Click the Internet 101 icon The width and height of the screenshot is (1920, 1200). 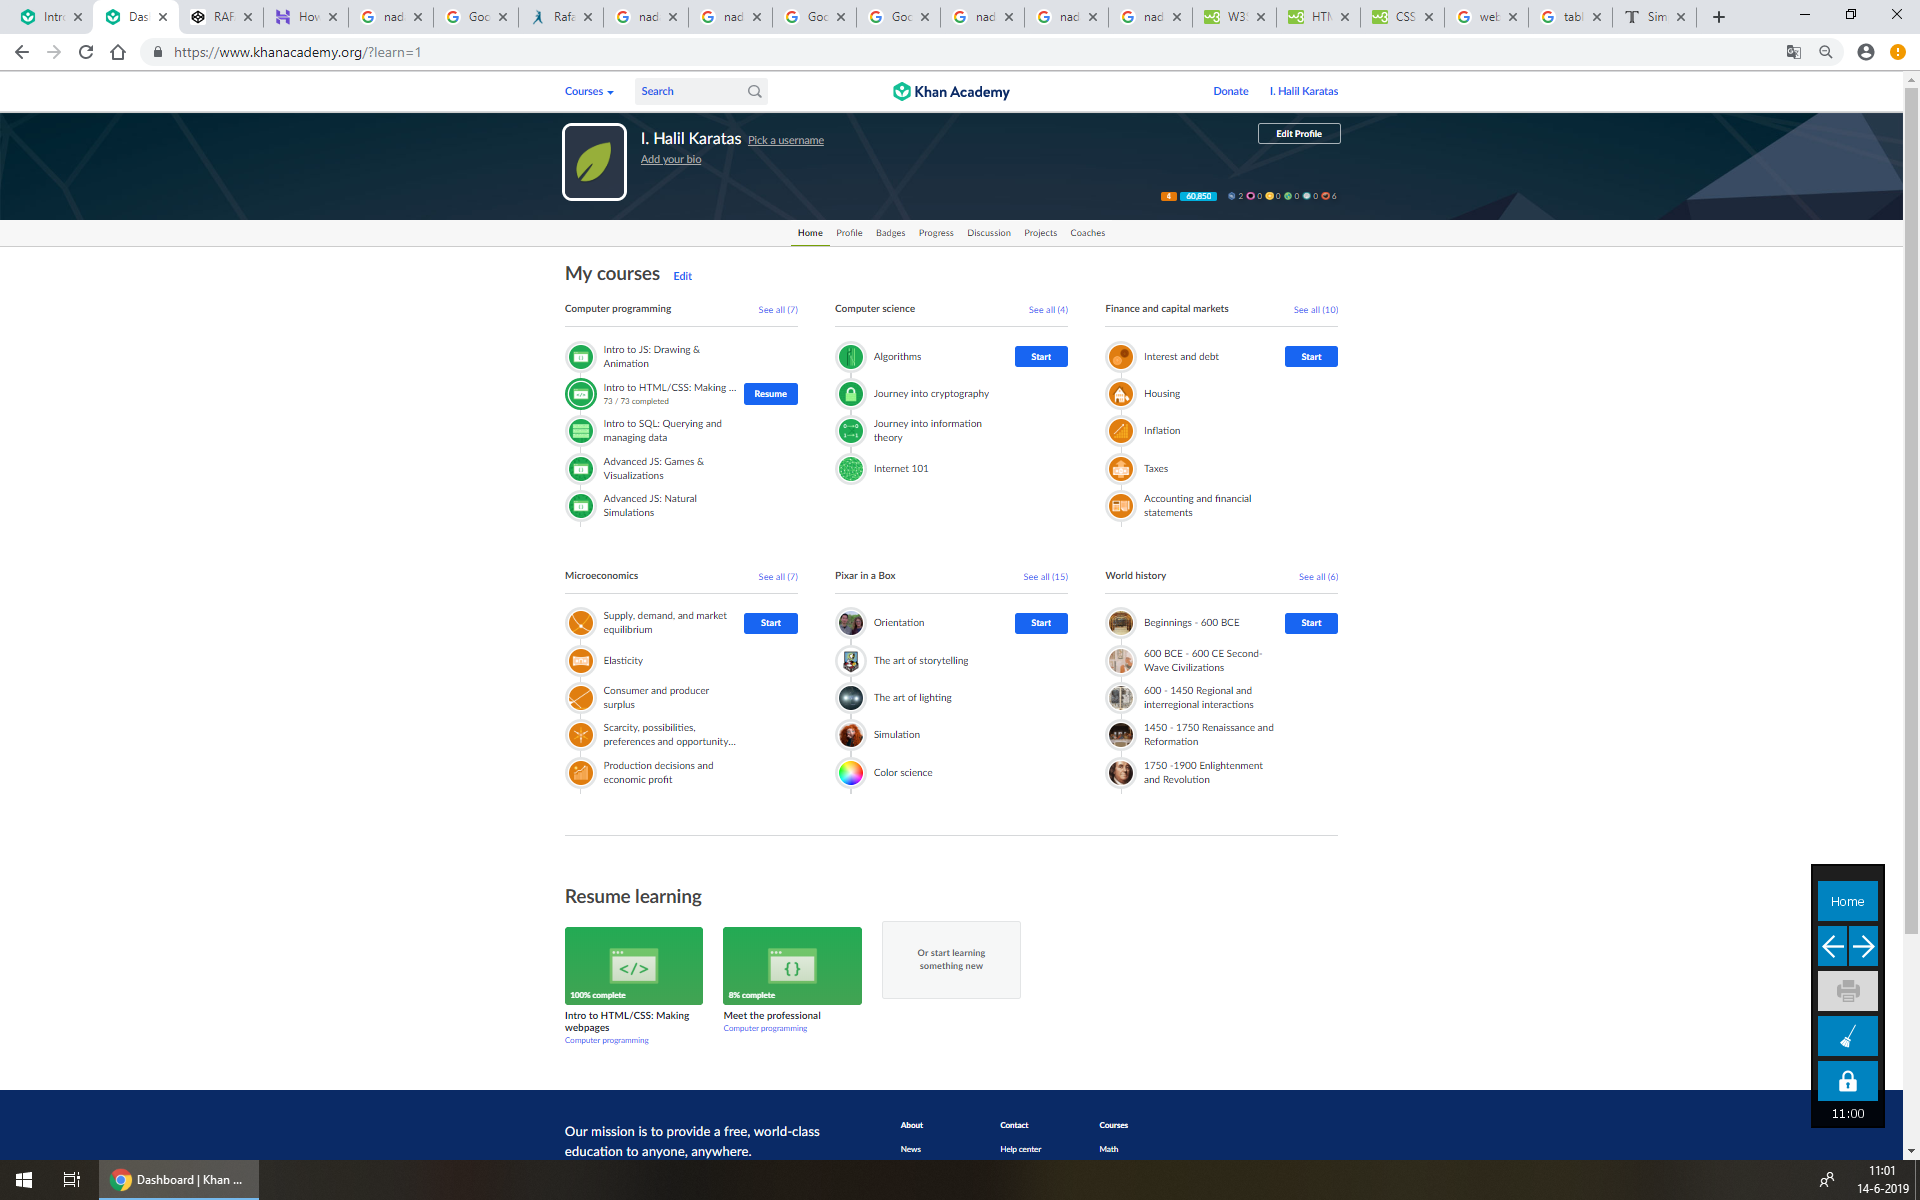click(851, 469)
